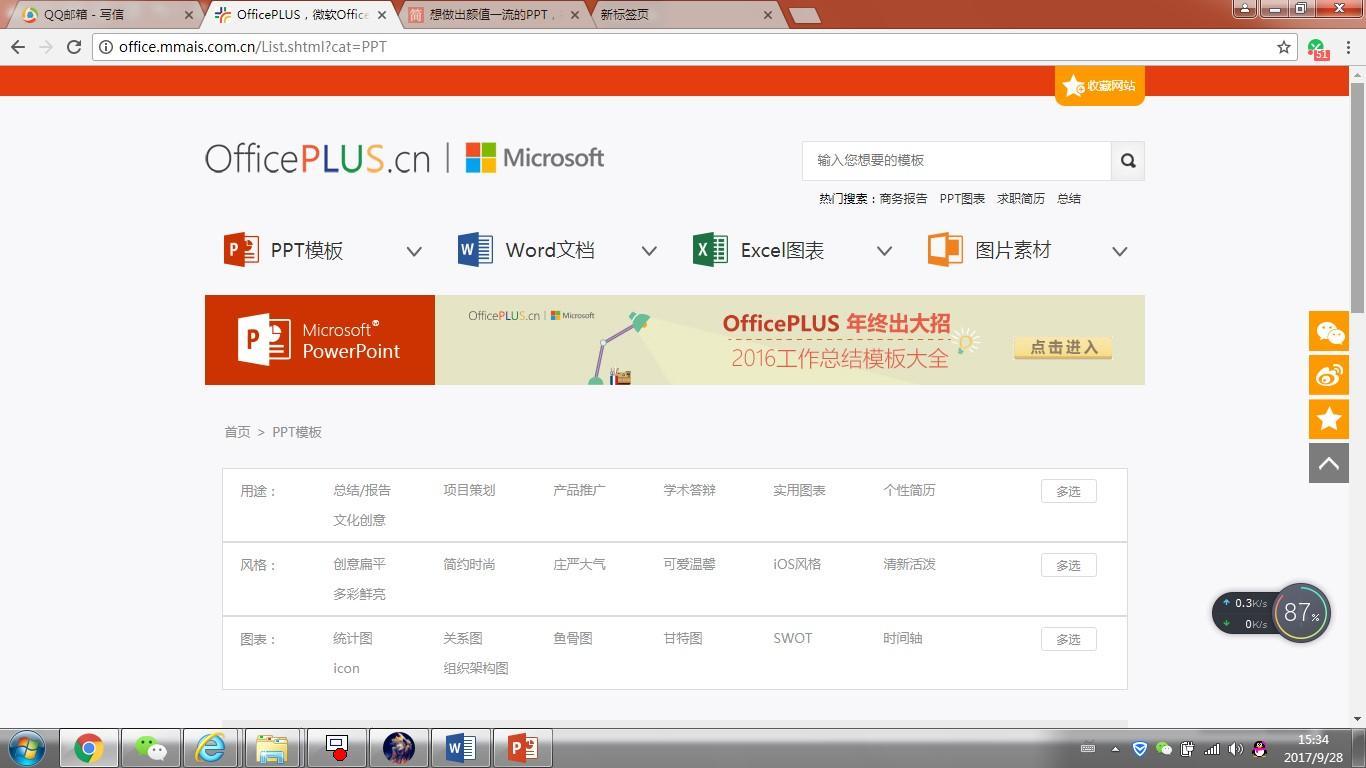The height and width of the screenshot is (768, 1366).
Task: Open File Explorer from the taskbar
Action: click(272, 748)
